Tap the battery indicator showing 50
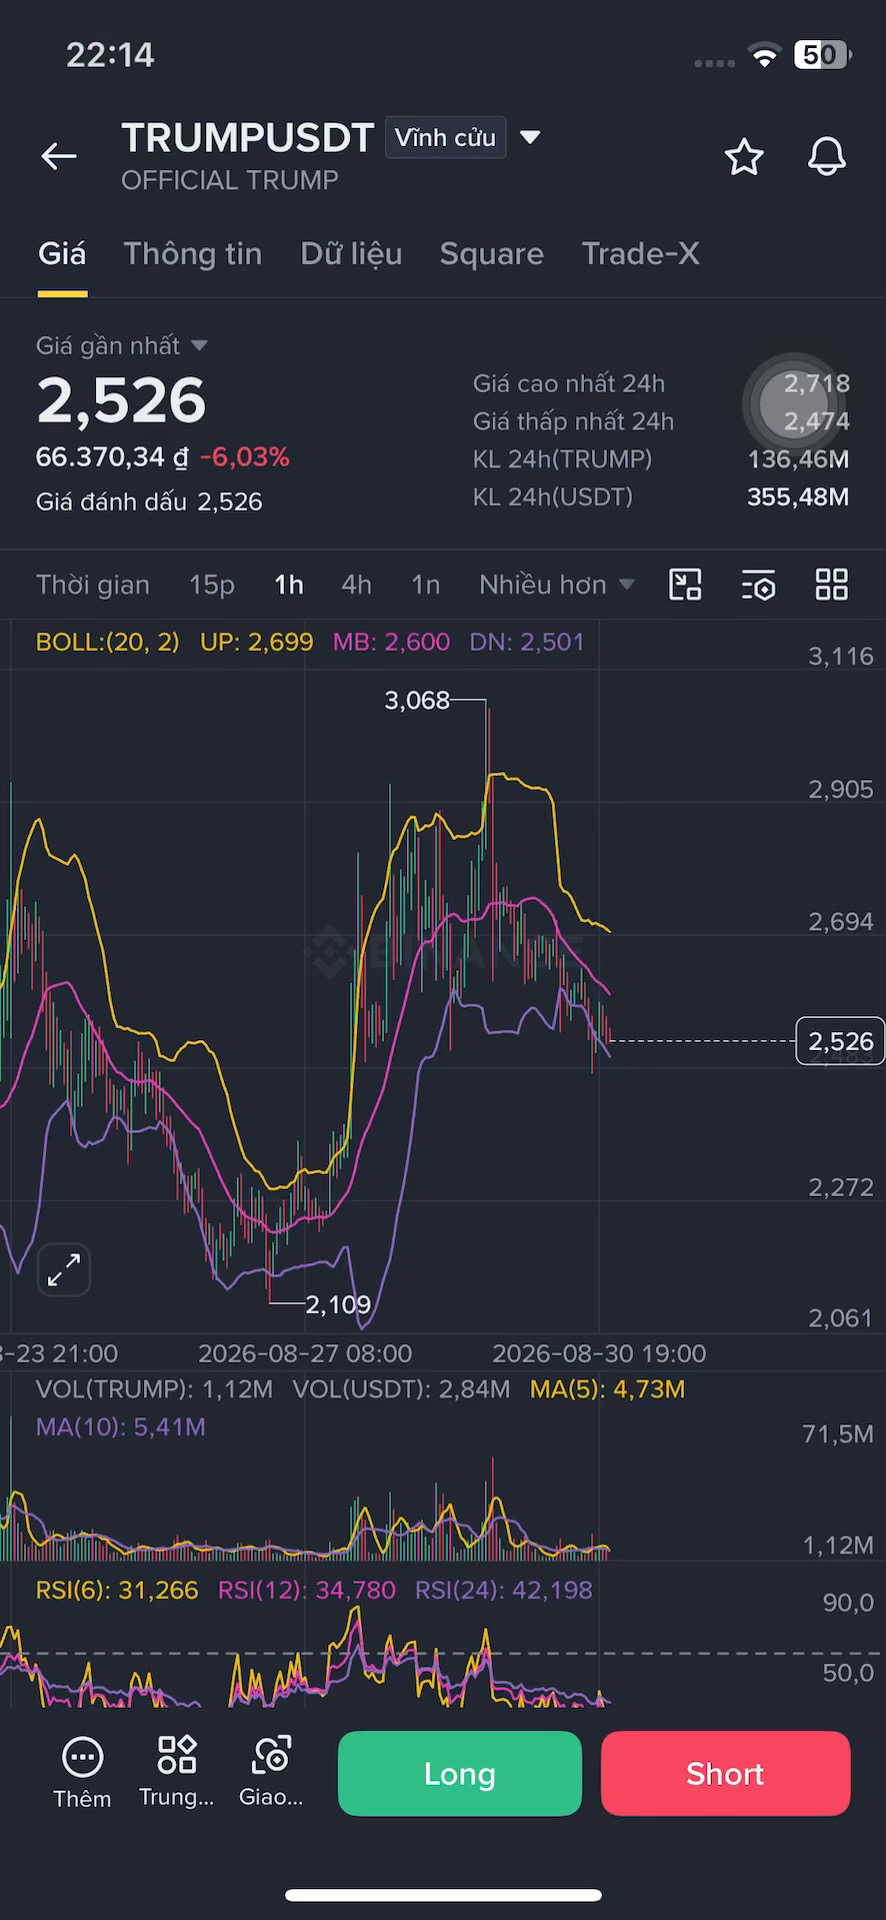Screen dimensions: 886x1920 tap(822, 54)
